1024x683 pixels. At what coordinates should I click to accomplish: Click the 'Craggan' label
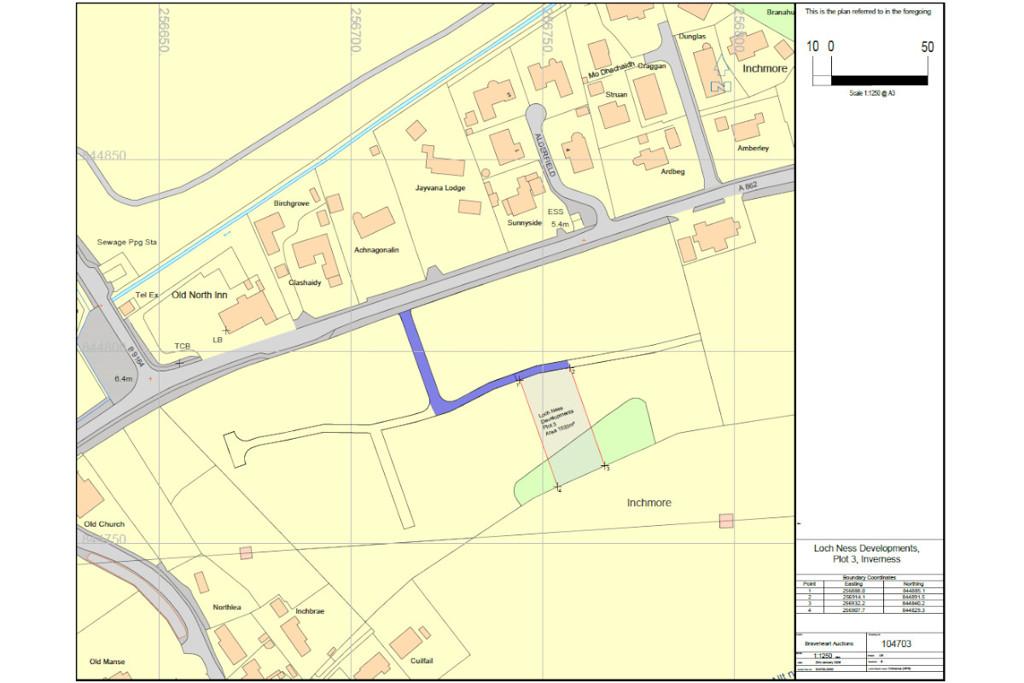[652, 67]
